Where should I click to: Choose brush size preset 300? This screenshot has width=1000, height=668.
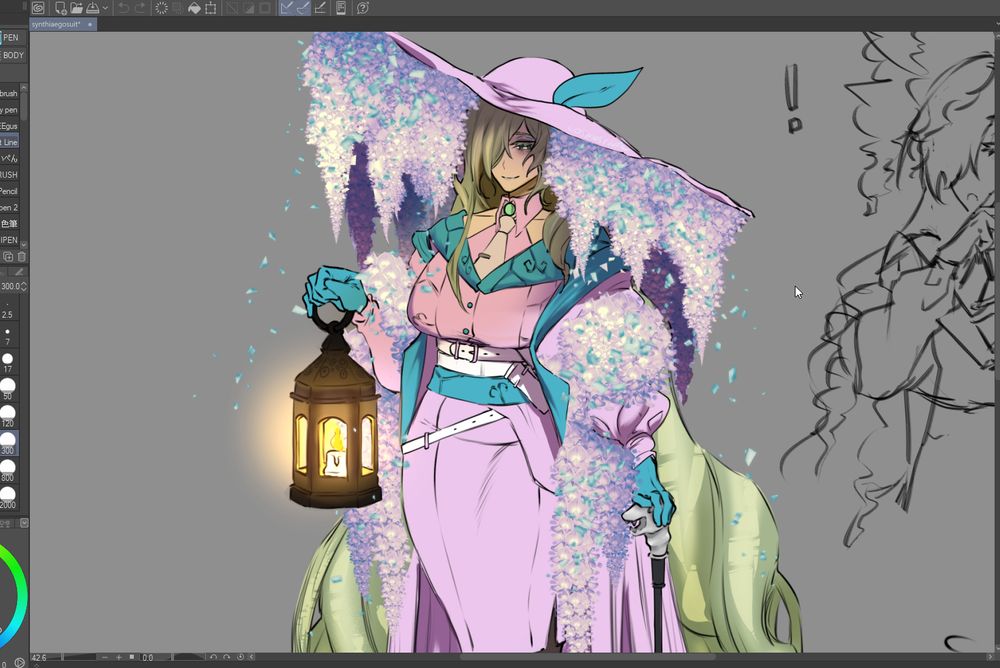[8, 443]
